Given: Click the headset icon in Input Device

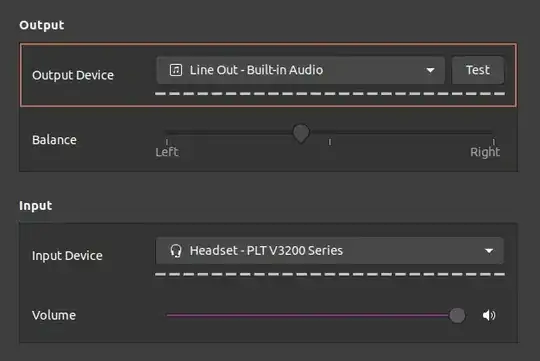Looking at the screenshot, I should point(176,251).
